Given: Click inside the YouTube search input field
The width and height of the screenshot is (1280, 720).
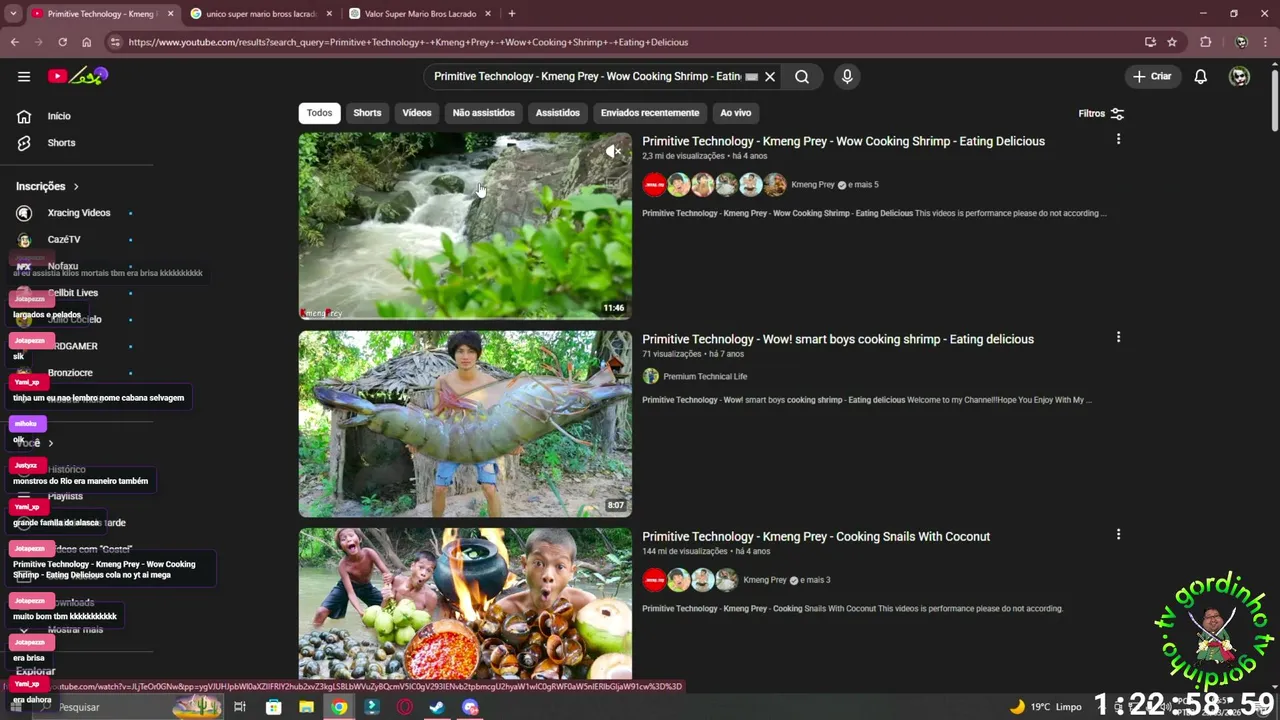Looking at the screenshot, I should click(x=587, y=76).
